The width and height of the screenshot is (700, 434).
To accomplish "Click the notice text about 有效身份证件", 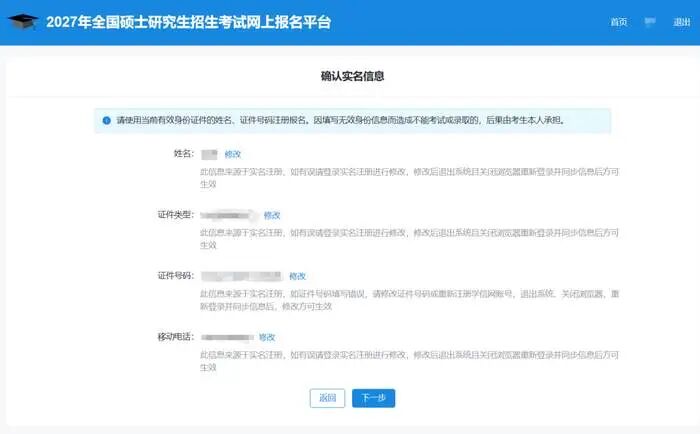I will pos(340,121).
